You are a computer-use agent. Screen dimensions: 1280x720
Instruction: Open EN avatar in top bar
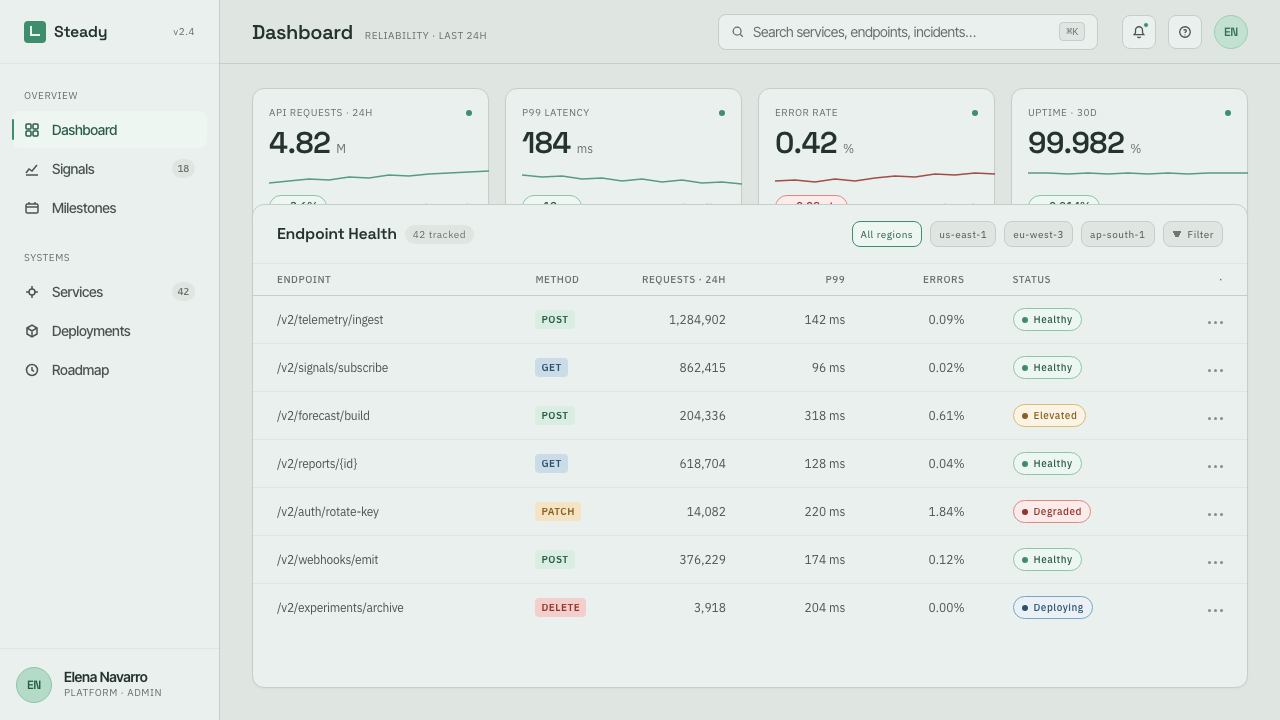pos(1231,32)
